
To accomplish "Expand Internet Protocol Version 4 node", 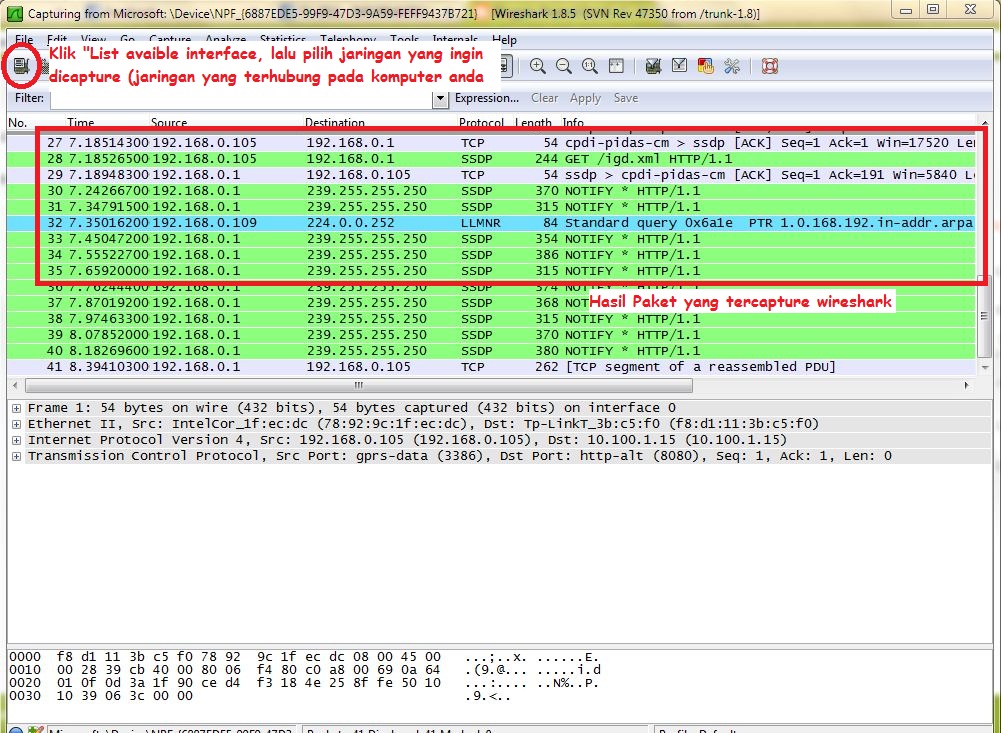I will [16, 440].
